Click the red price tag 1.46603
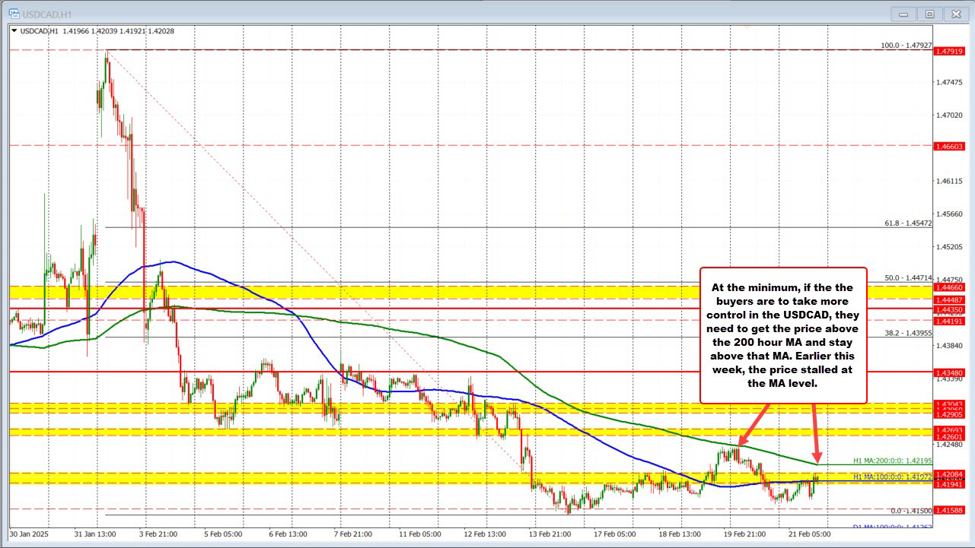This screenshot has height=548, width=975. [950, 146]
